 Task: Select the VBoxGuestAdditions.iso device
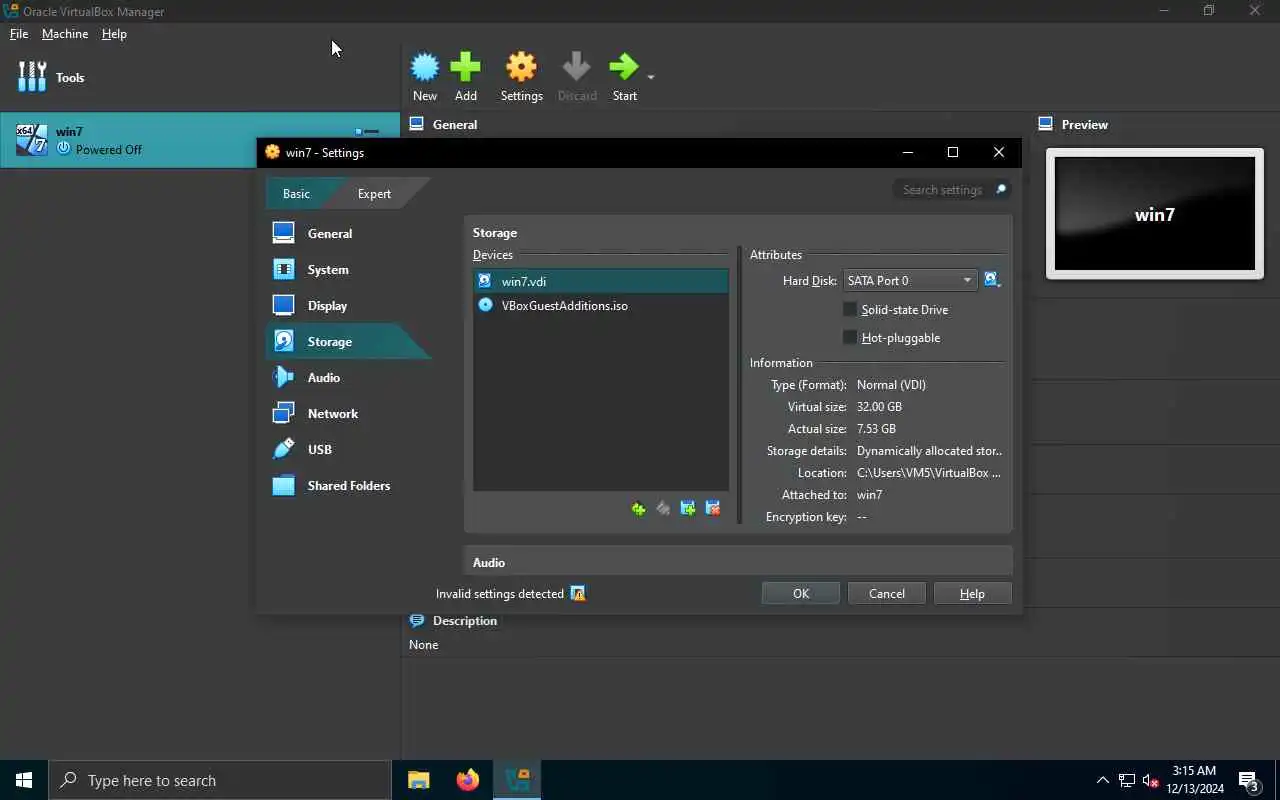(x=601, y=305)
